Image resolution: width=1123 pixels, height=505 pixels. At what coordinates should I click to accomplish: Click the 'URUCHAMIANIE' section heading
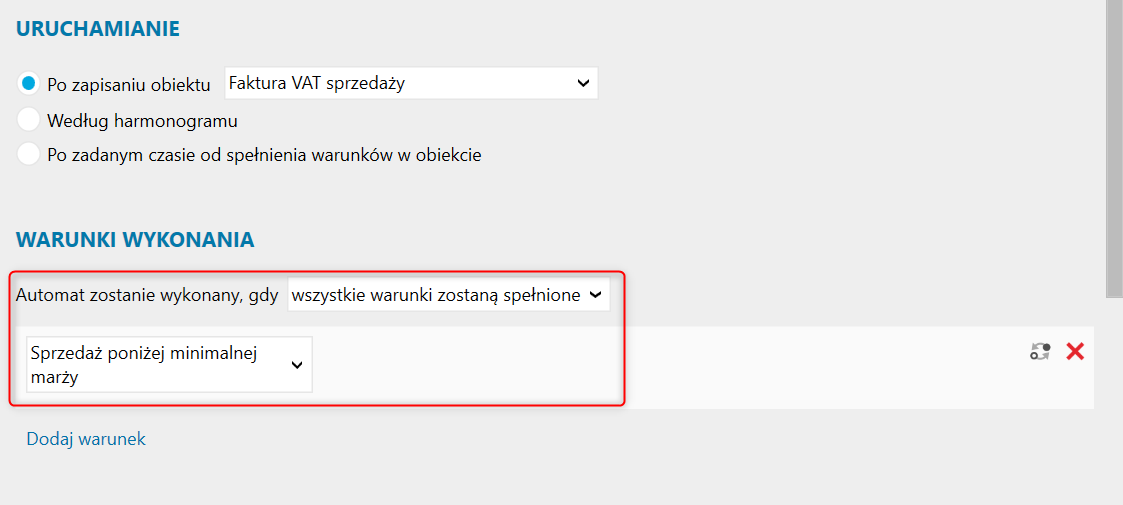[x=98, y=28]
